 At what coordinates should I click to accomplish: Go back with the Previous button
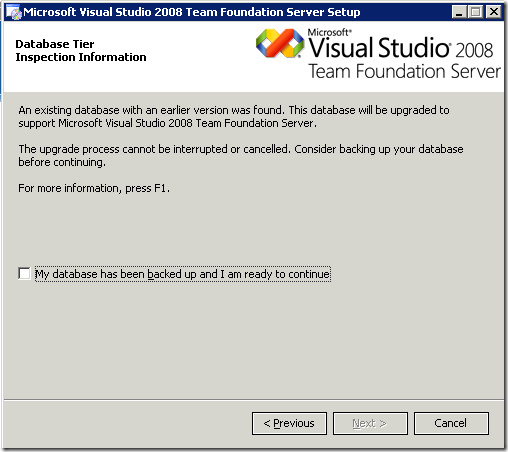289,423
